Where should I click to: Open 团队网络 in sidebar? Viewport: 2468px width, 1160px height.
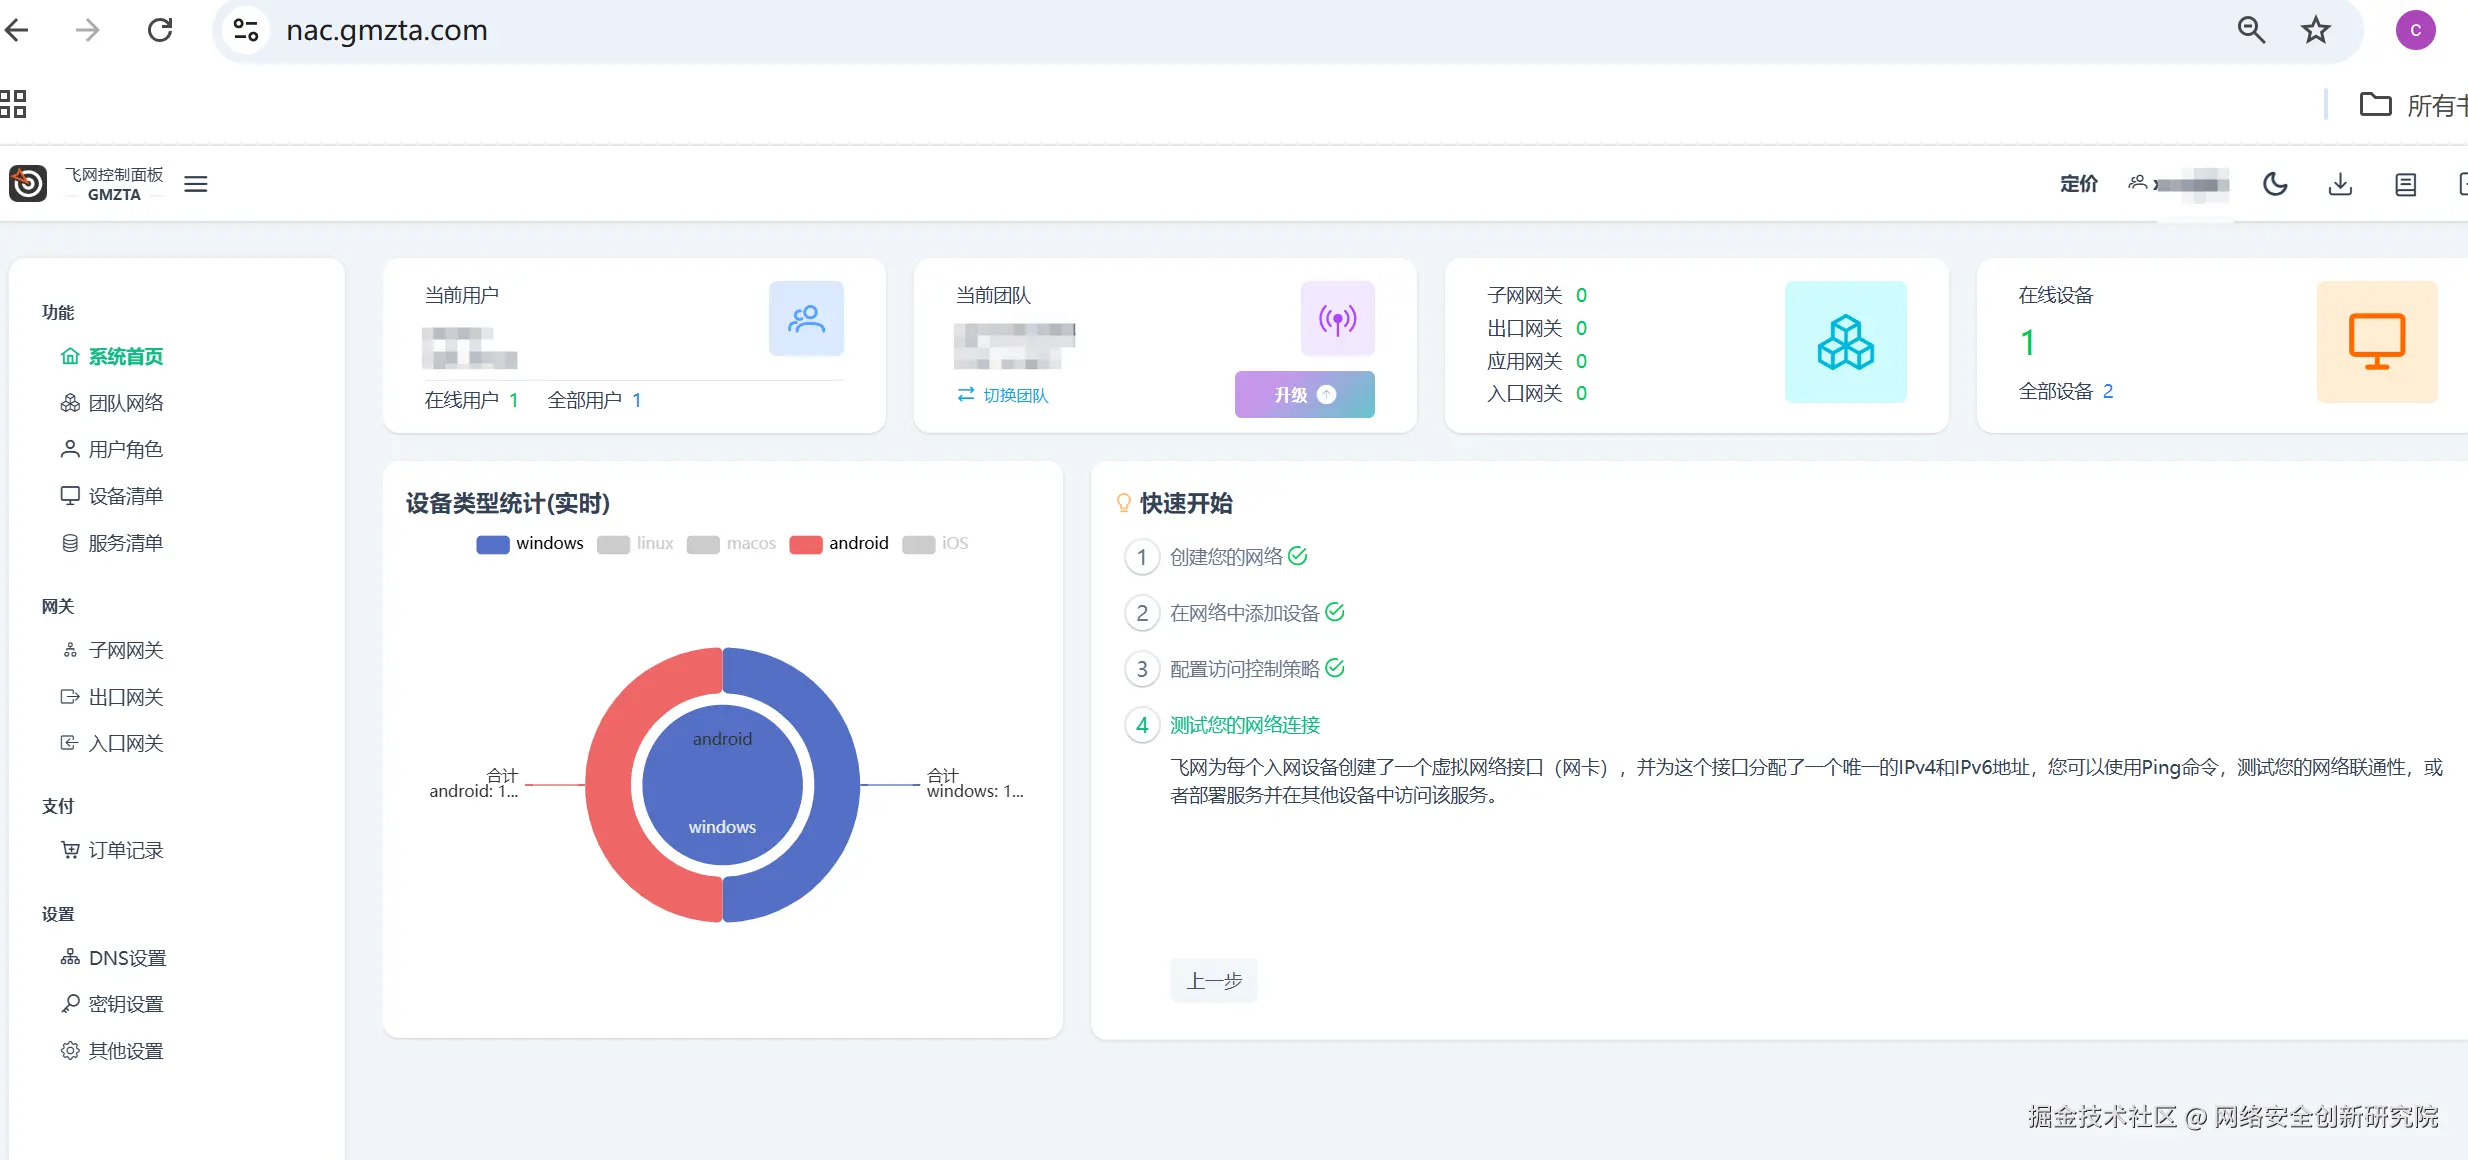tap(125, 403)
